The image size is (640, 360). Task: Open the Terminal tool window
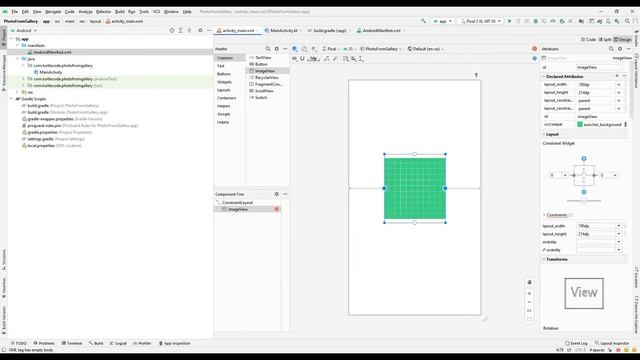coord(72,343)
